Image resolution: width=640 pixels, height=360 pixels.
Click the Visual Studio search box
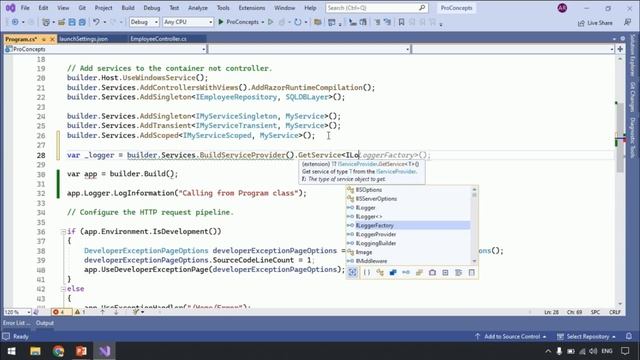[376, 8]
